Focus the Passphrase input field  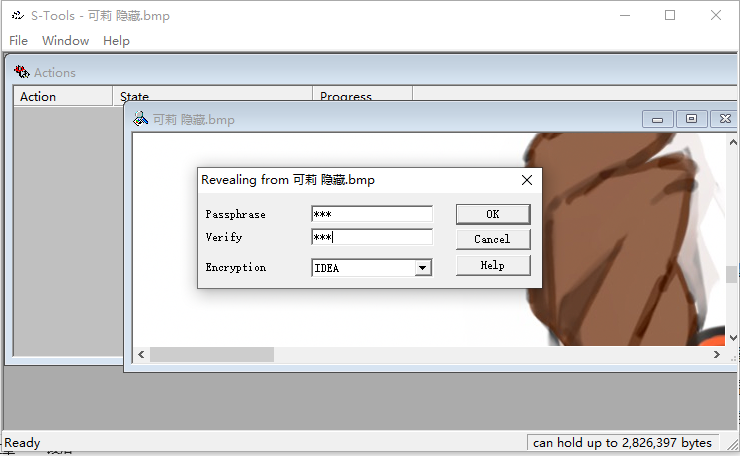click(372, 214)
